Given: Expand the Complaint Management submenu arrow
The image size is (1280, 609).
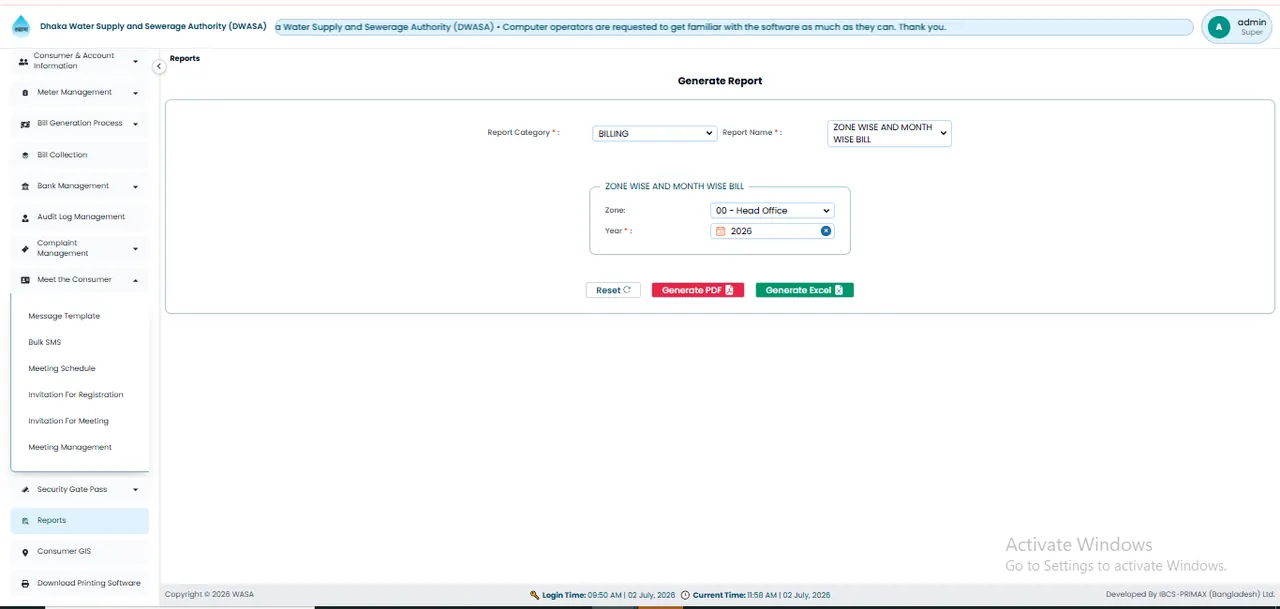Looking at the screenshot, I should pyautogui.click(x=135, y=248).
